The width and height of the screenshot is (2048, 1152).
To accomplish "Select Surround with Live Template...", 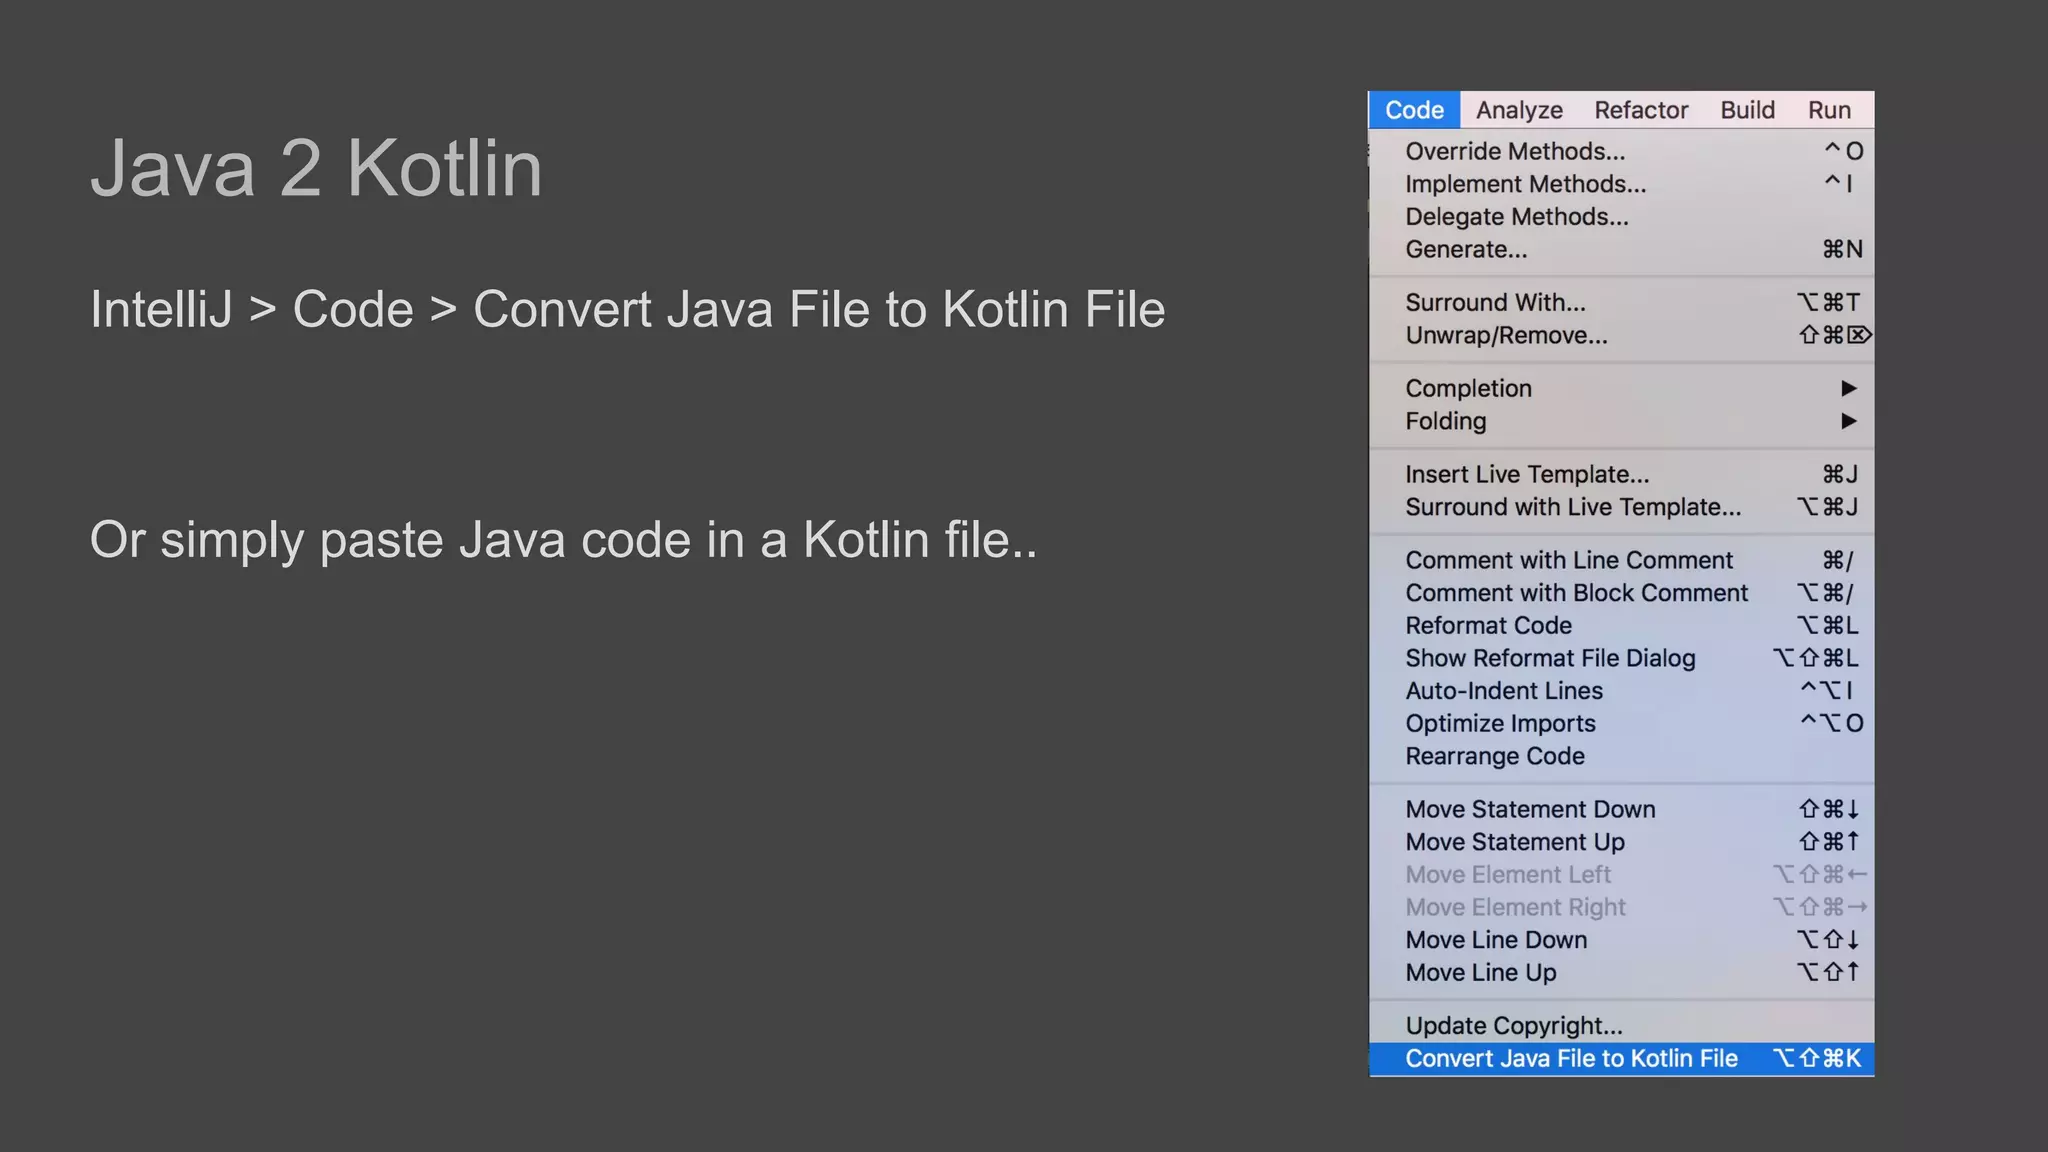I will click(x=1621, y=508).
